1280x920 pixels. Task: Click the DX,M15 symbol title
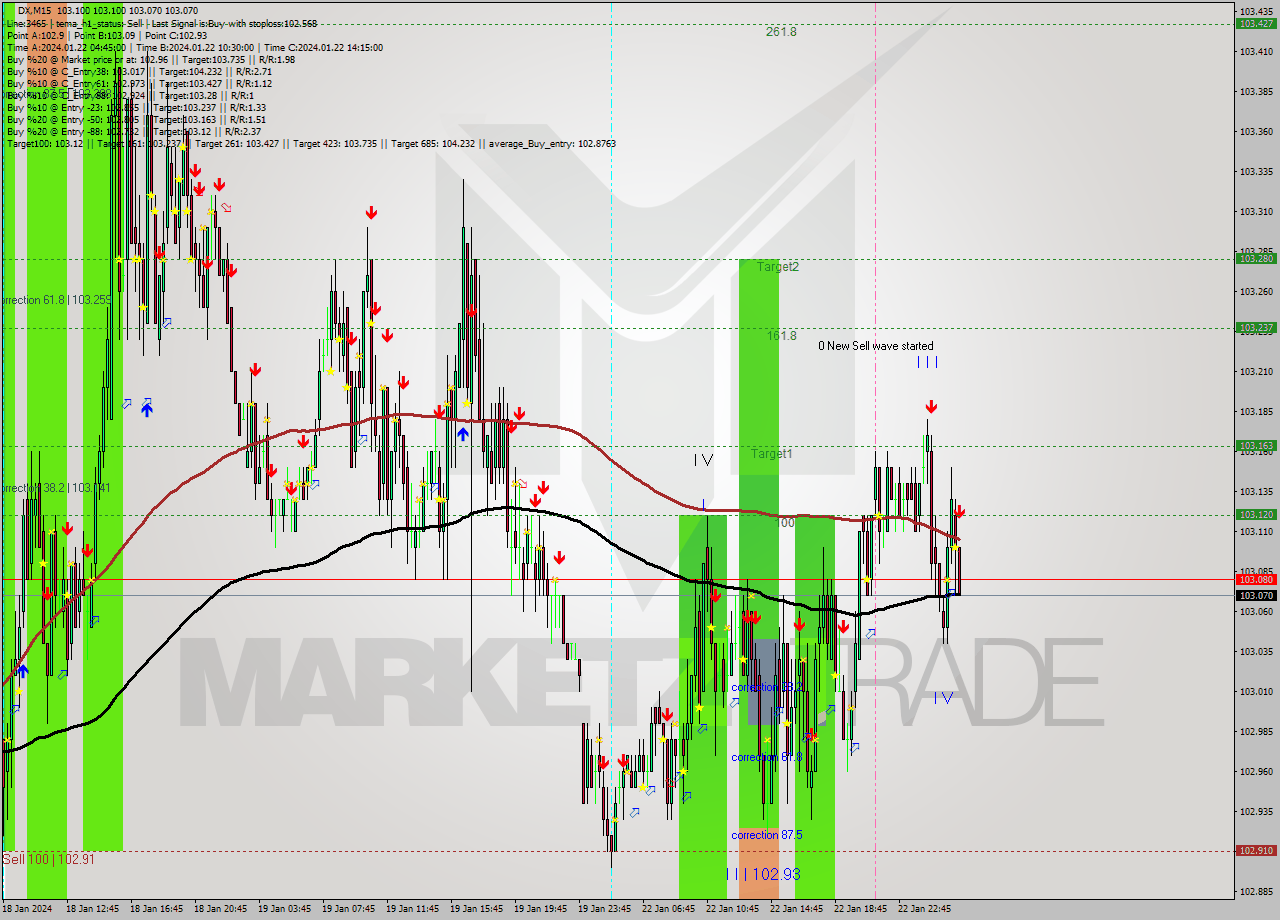(36, 10)
